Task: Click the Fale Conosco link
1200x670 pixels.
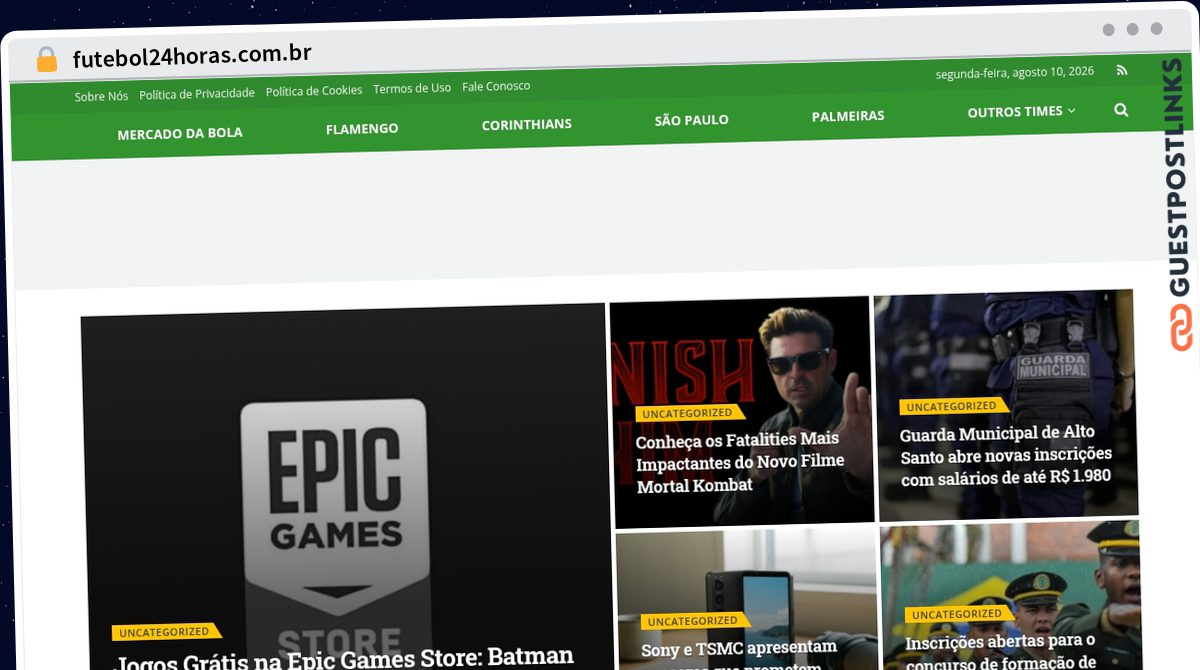Action: click(496, 86)
